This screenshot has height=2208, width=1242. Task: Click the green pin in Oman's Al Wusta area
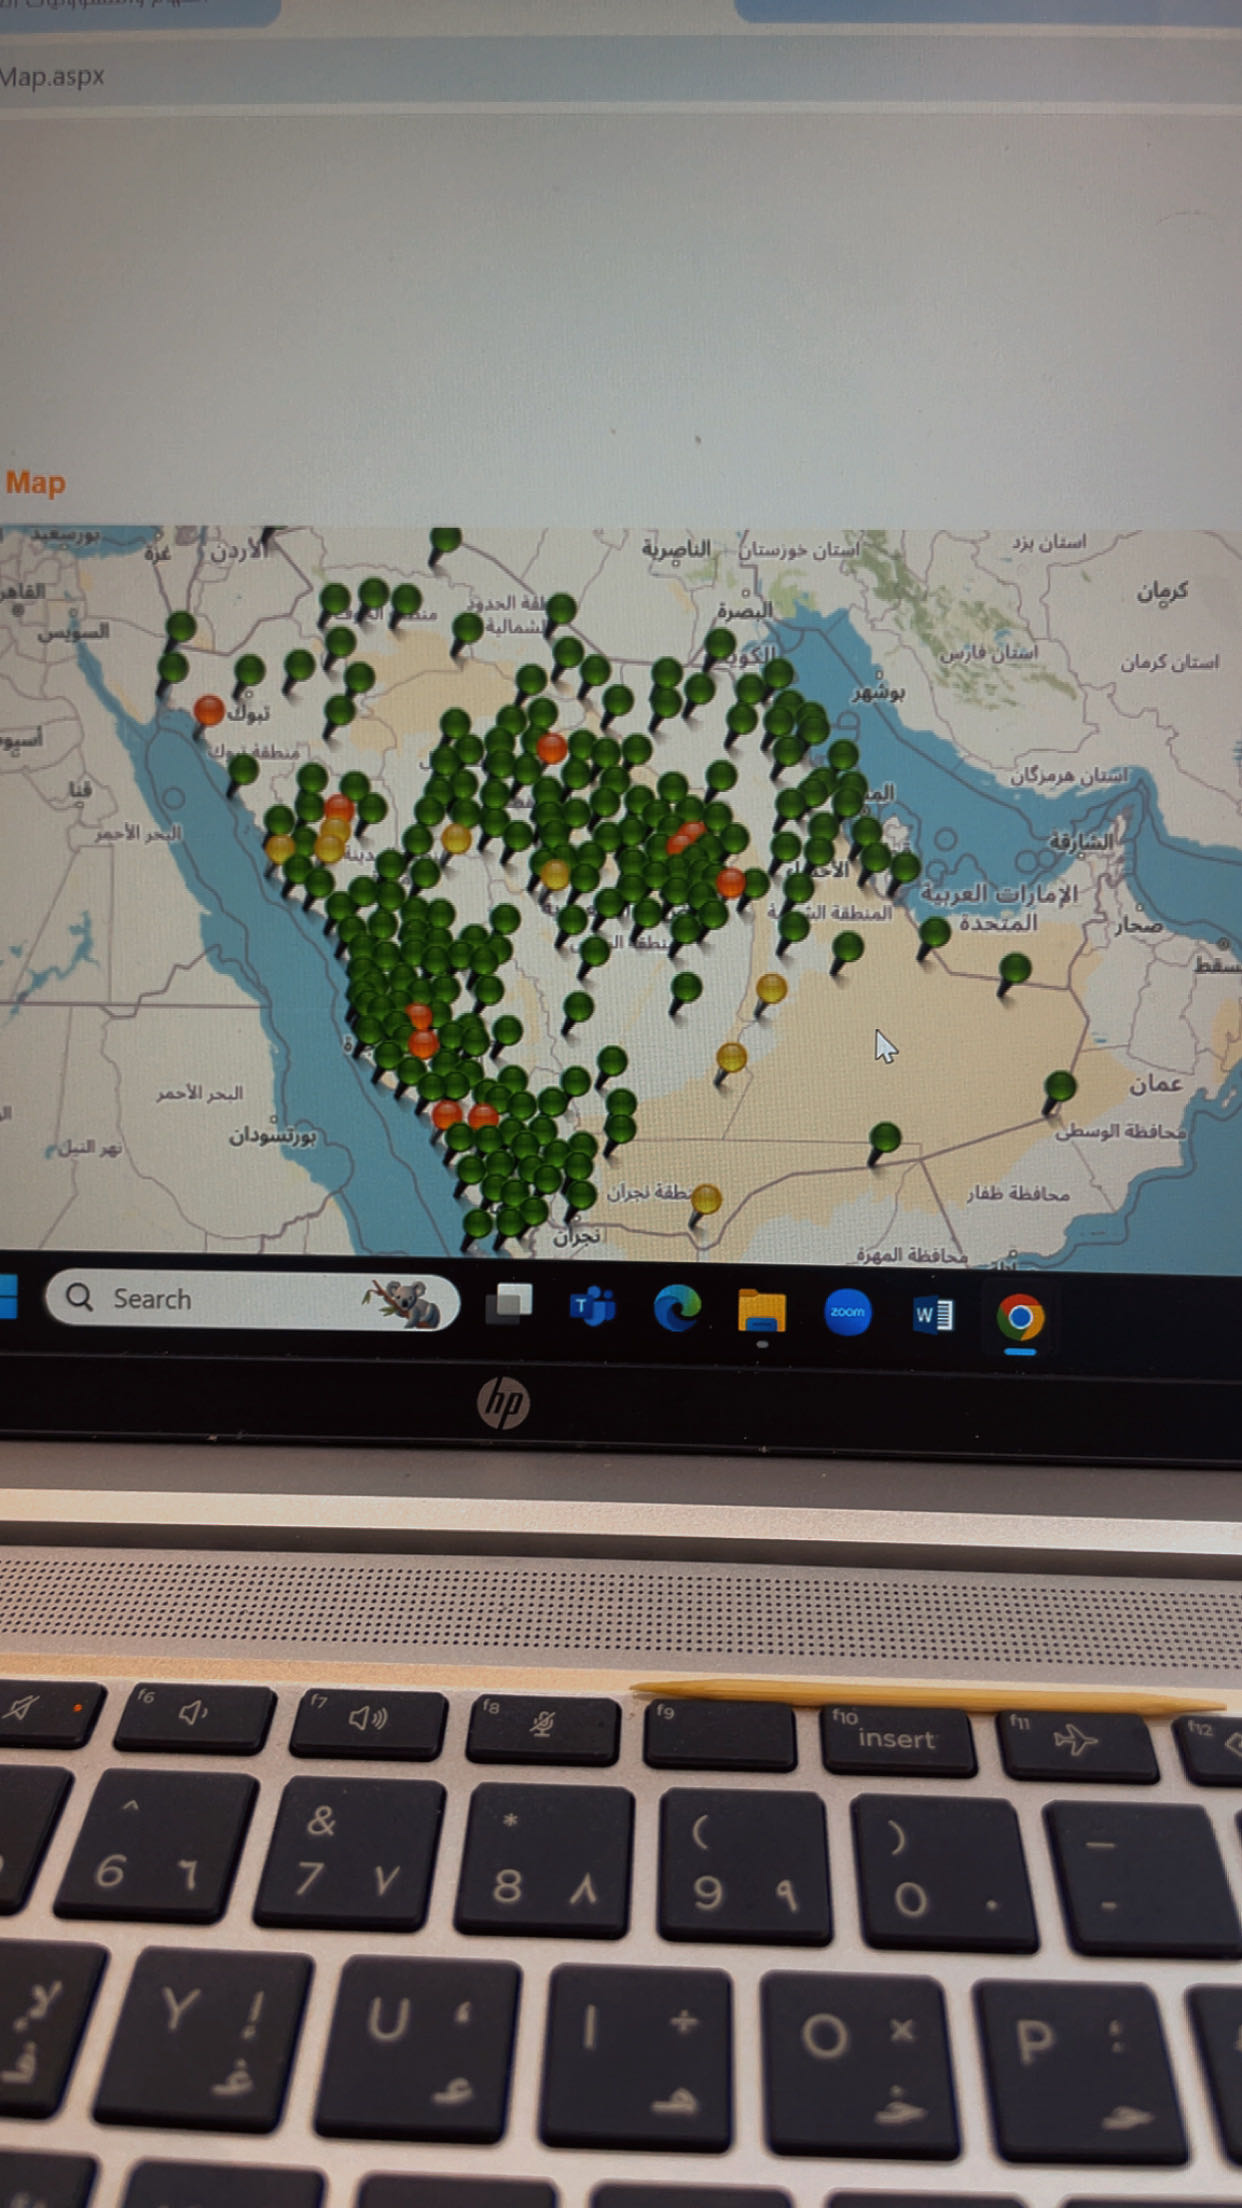(1060, 1086)
